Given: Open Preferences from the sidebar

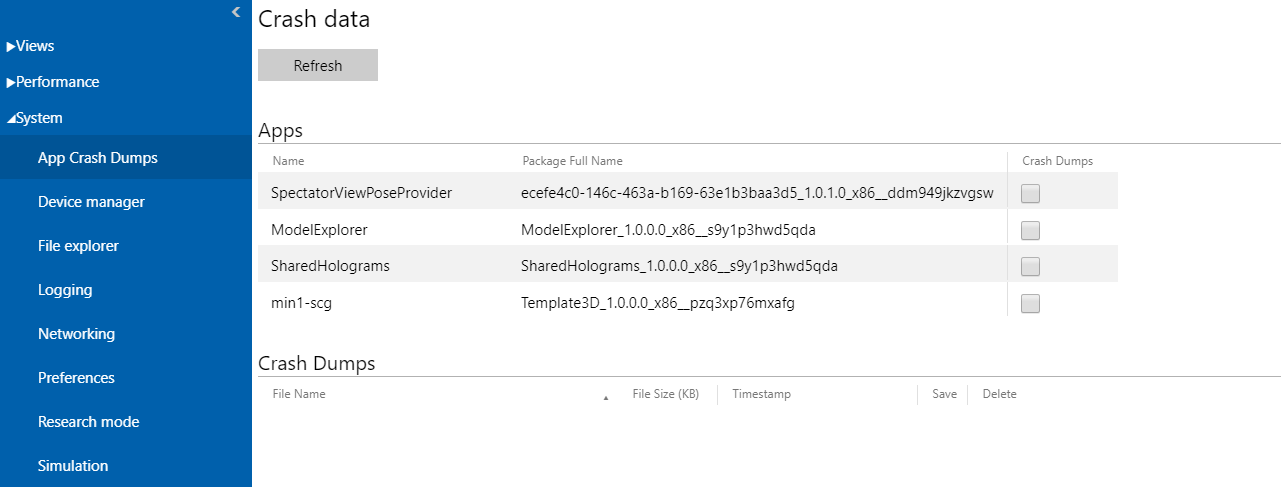Looking at the screenshot, I should coord(76,378).
